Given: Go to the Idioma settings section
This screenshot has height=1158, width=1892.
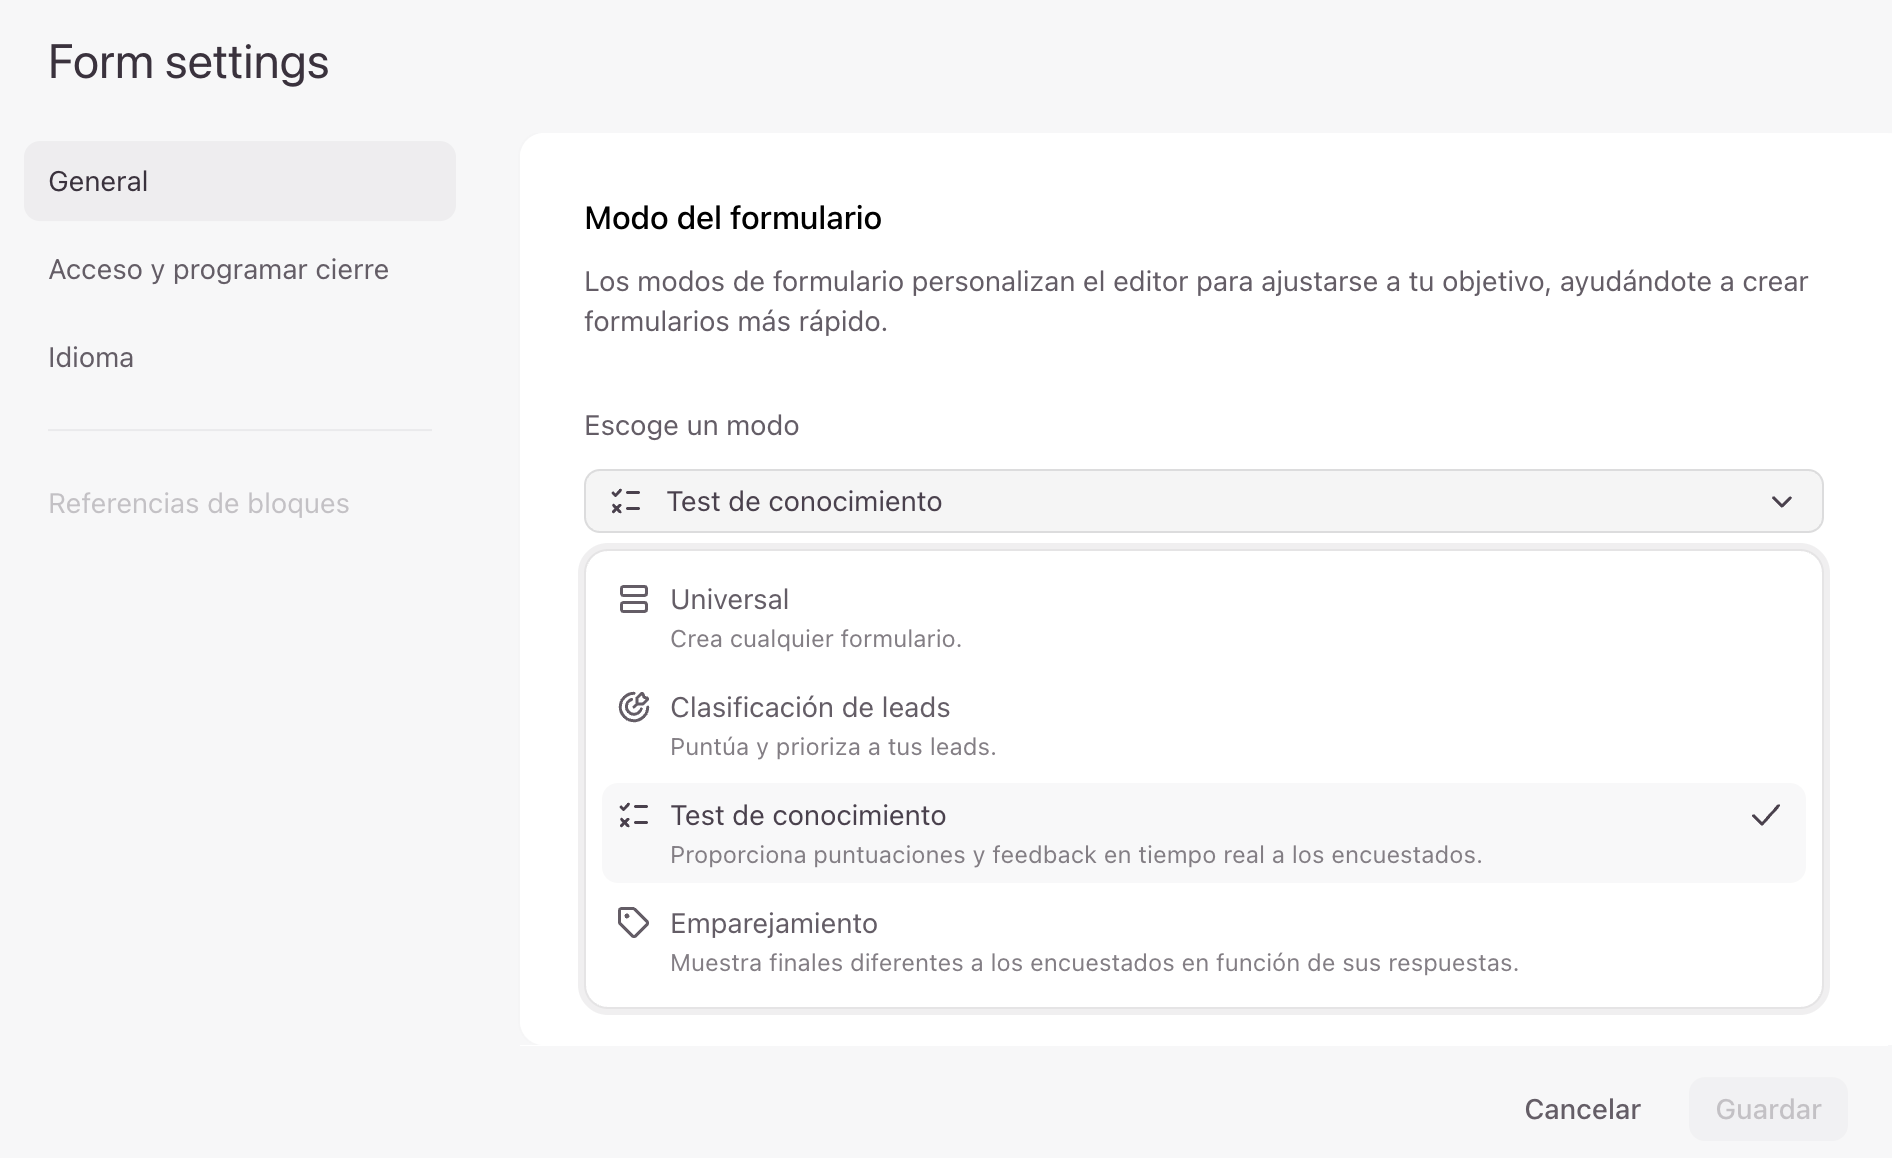Looking at the screenshot, I should pos(91,357).
